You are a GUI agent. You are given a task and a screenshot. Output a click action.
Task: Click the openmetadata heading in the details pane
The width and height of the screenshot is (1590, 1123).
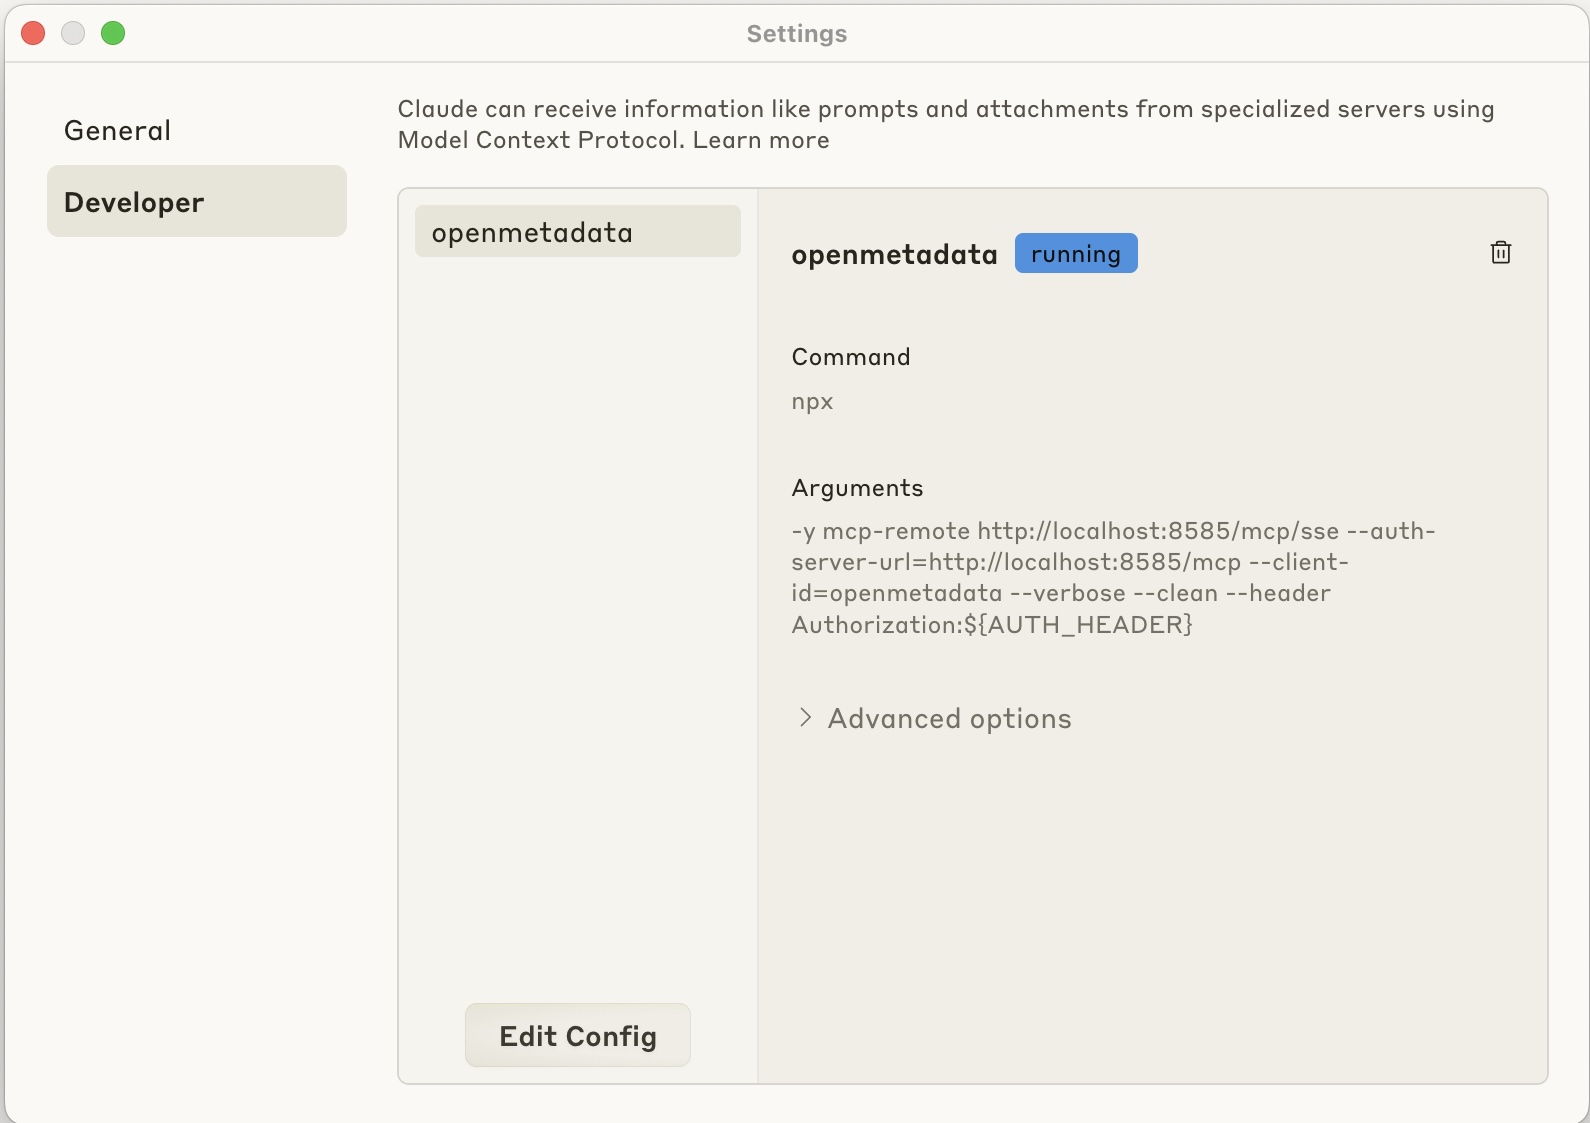(x=894, y=255)
